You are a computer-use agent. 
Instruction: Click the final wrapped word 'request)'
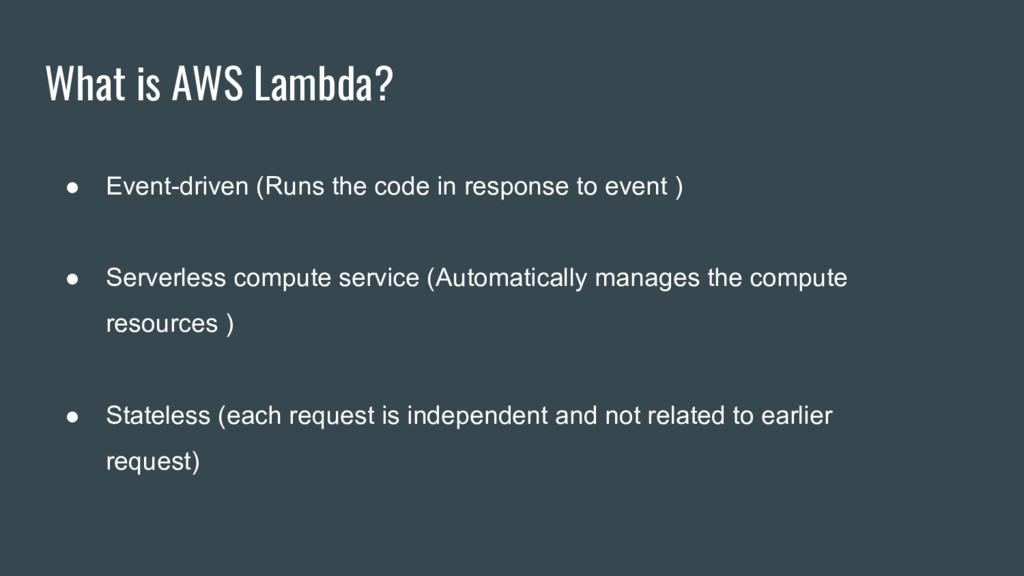(153, 462)
